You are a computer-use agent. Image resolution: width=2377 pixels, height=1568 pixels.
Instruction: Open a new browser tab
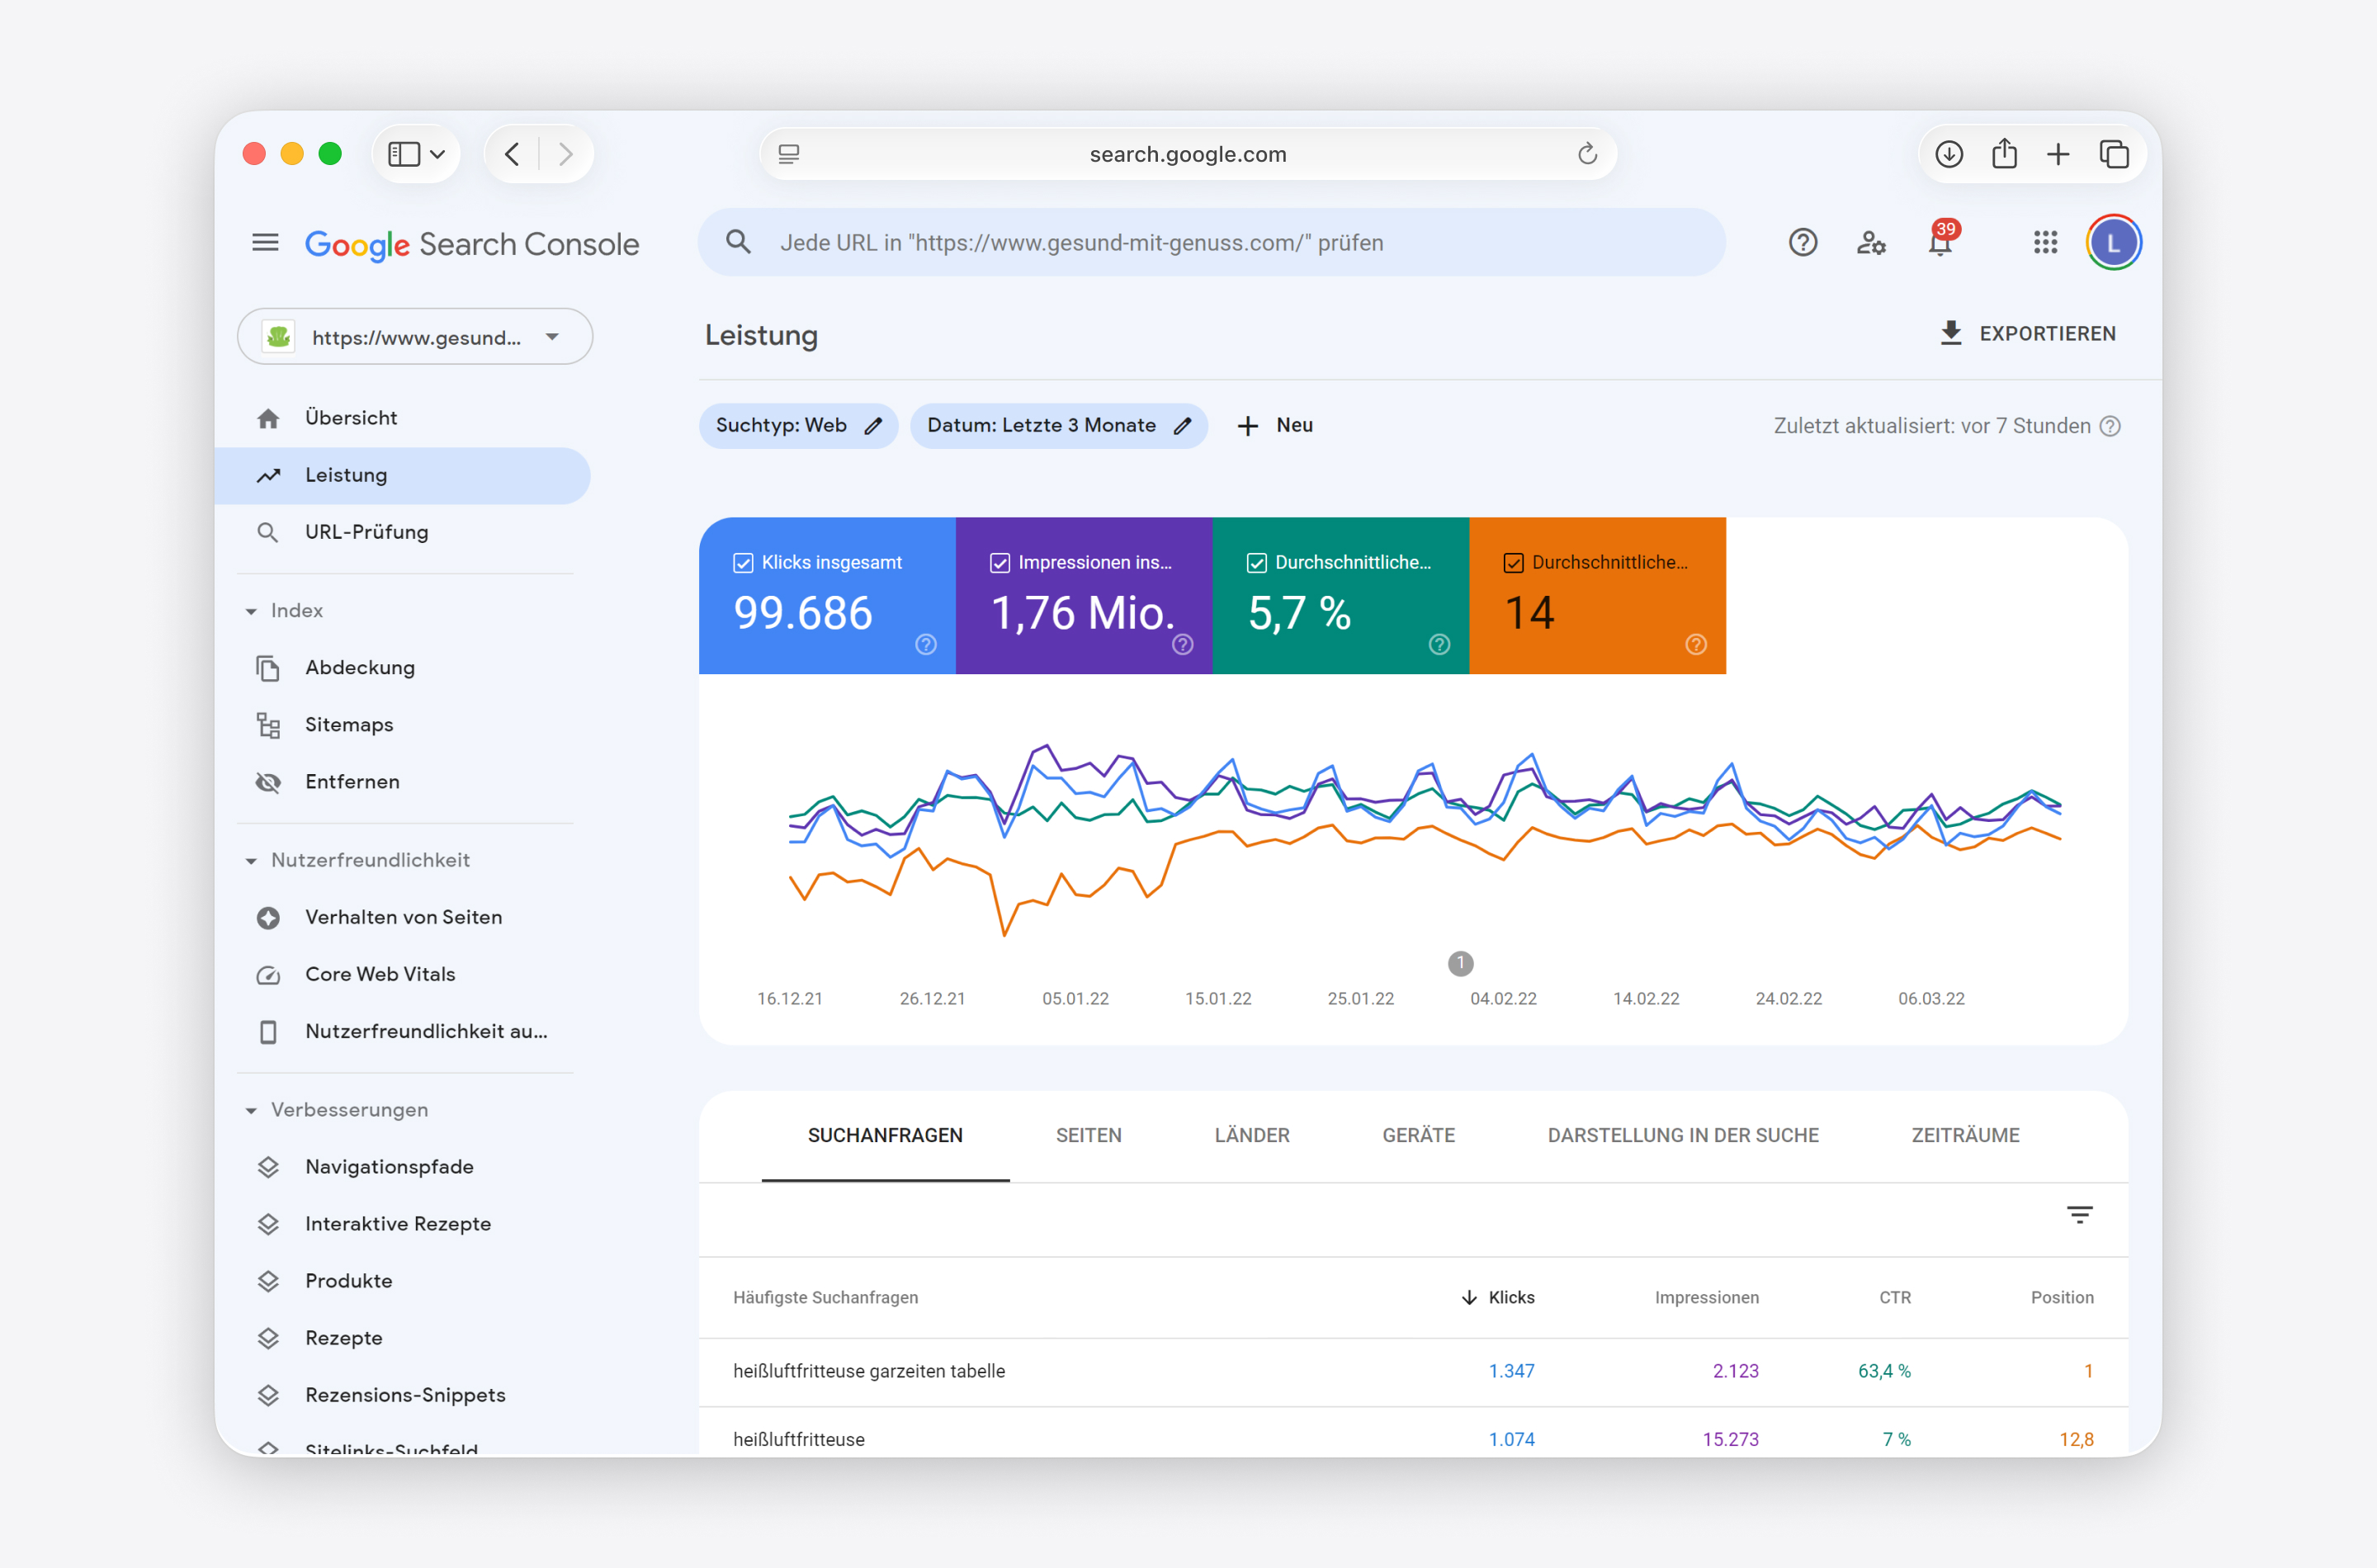[2058, 154]
